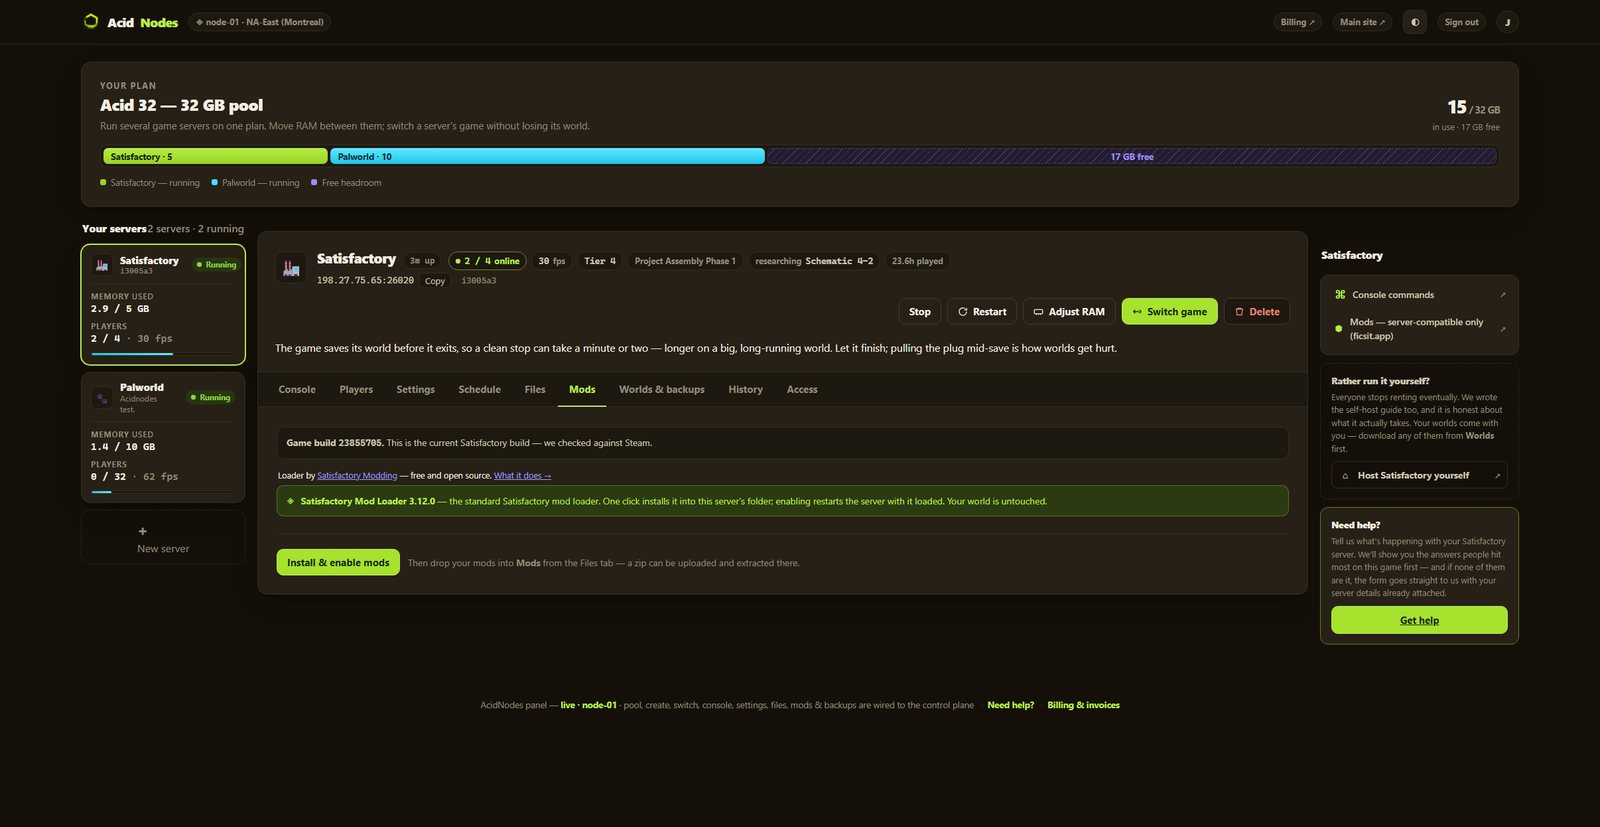Click the Tier 4 badge
This screenshot has width=1600, height=827.
pyautogui.click(x=600, y=261)
